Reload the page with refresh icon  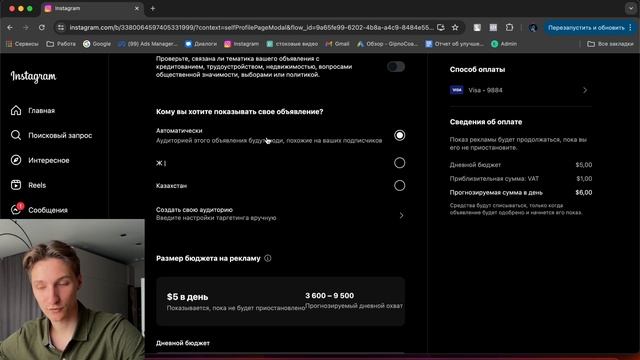pyautogui.click(x=42, y=27)
